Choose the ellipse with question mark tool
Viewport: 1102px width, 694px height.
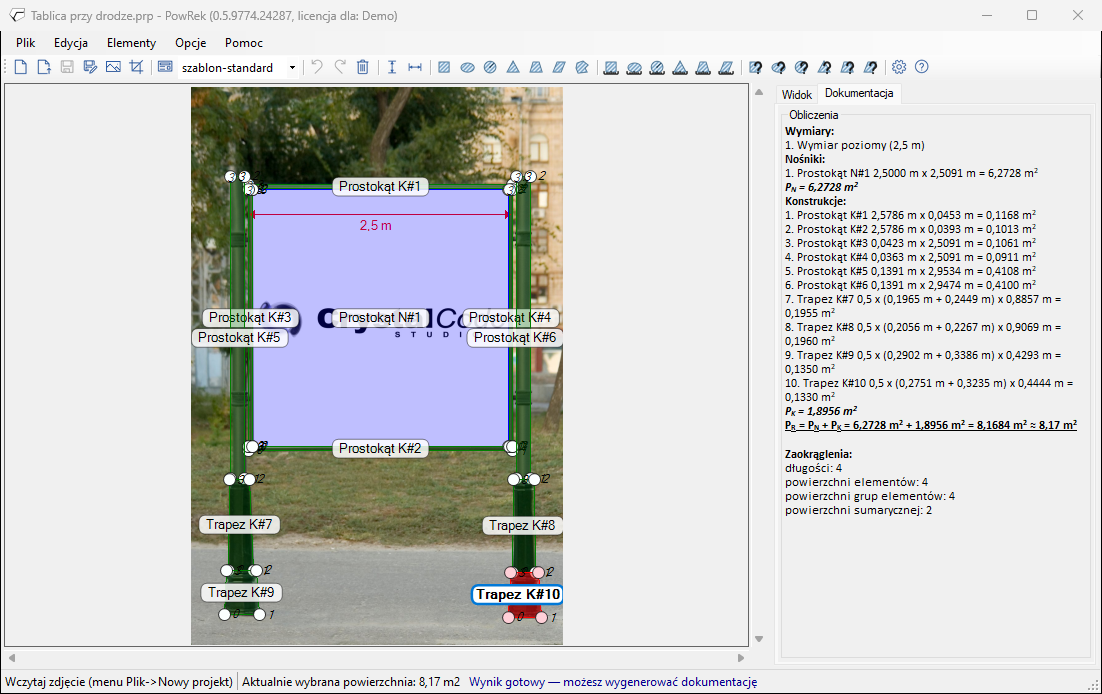(779, 68)
